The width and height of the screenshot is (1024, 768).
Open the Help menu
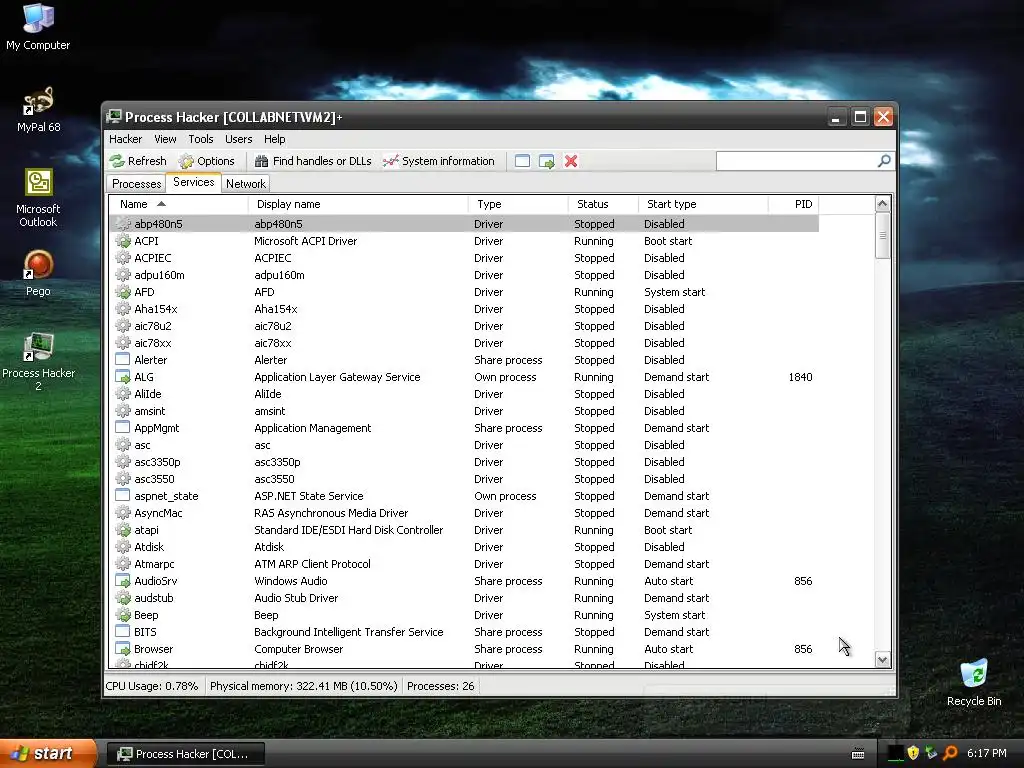click(x=274, y=139)
